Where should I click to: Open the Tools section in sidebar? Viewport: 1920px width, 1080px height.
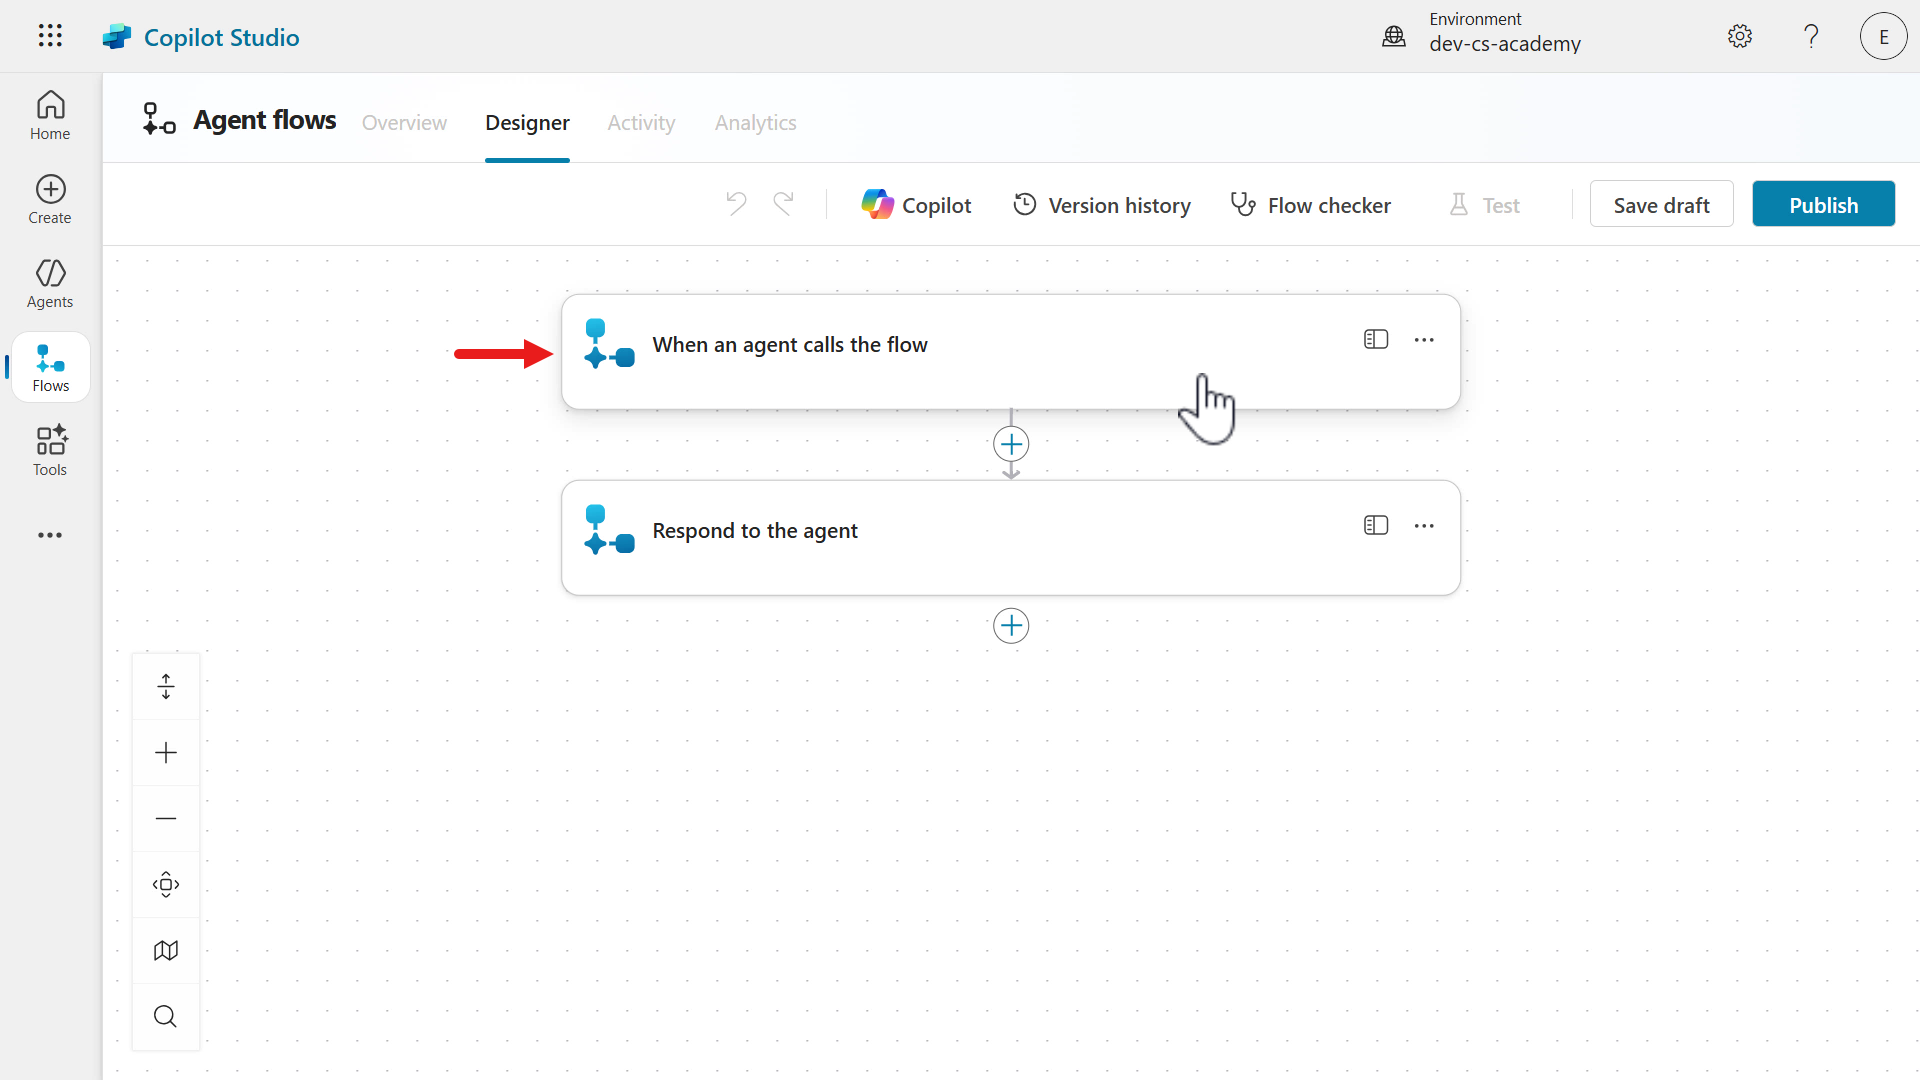pyautogui.click(x=50, y=452)
